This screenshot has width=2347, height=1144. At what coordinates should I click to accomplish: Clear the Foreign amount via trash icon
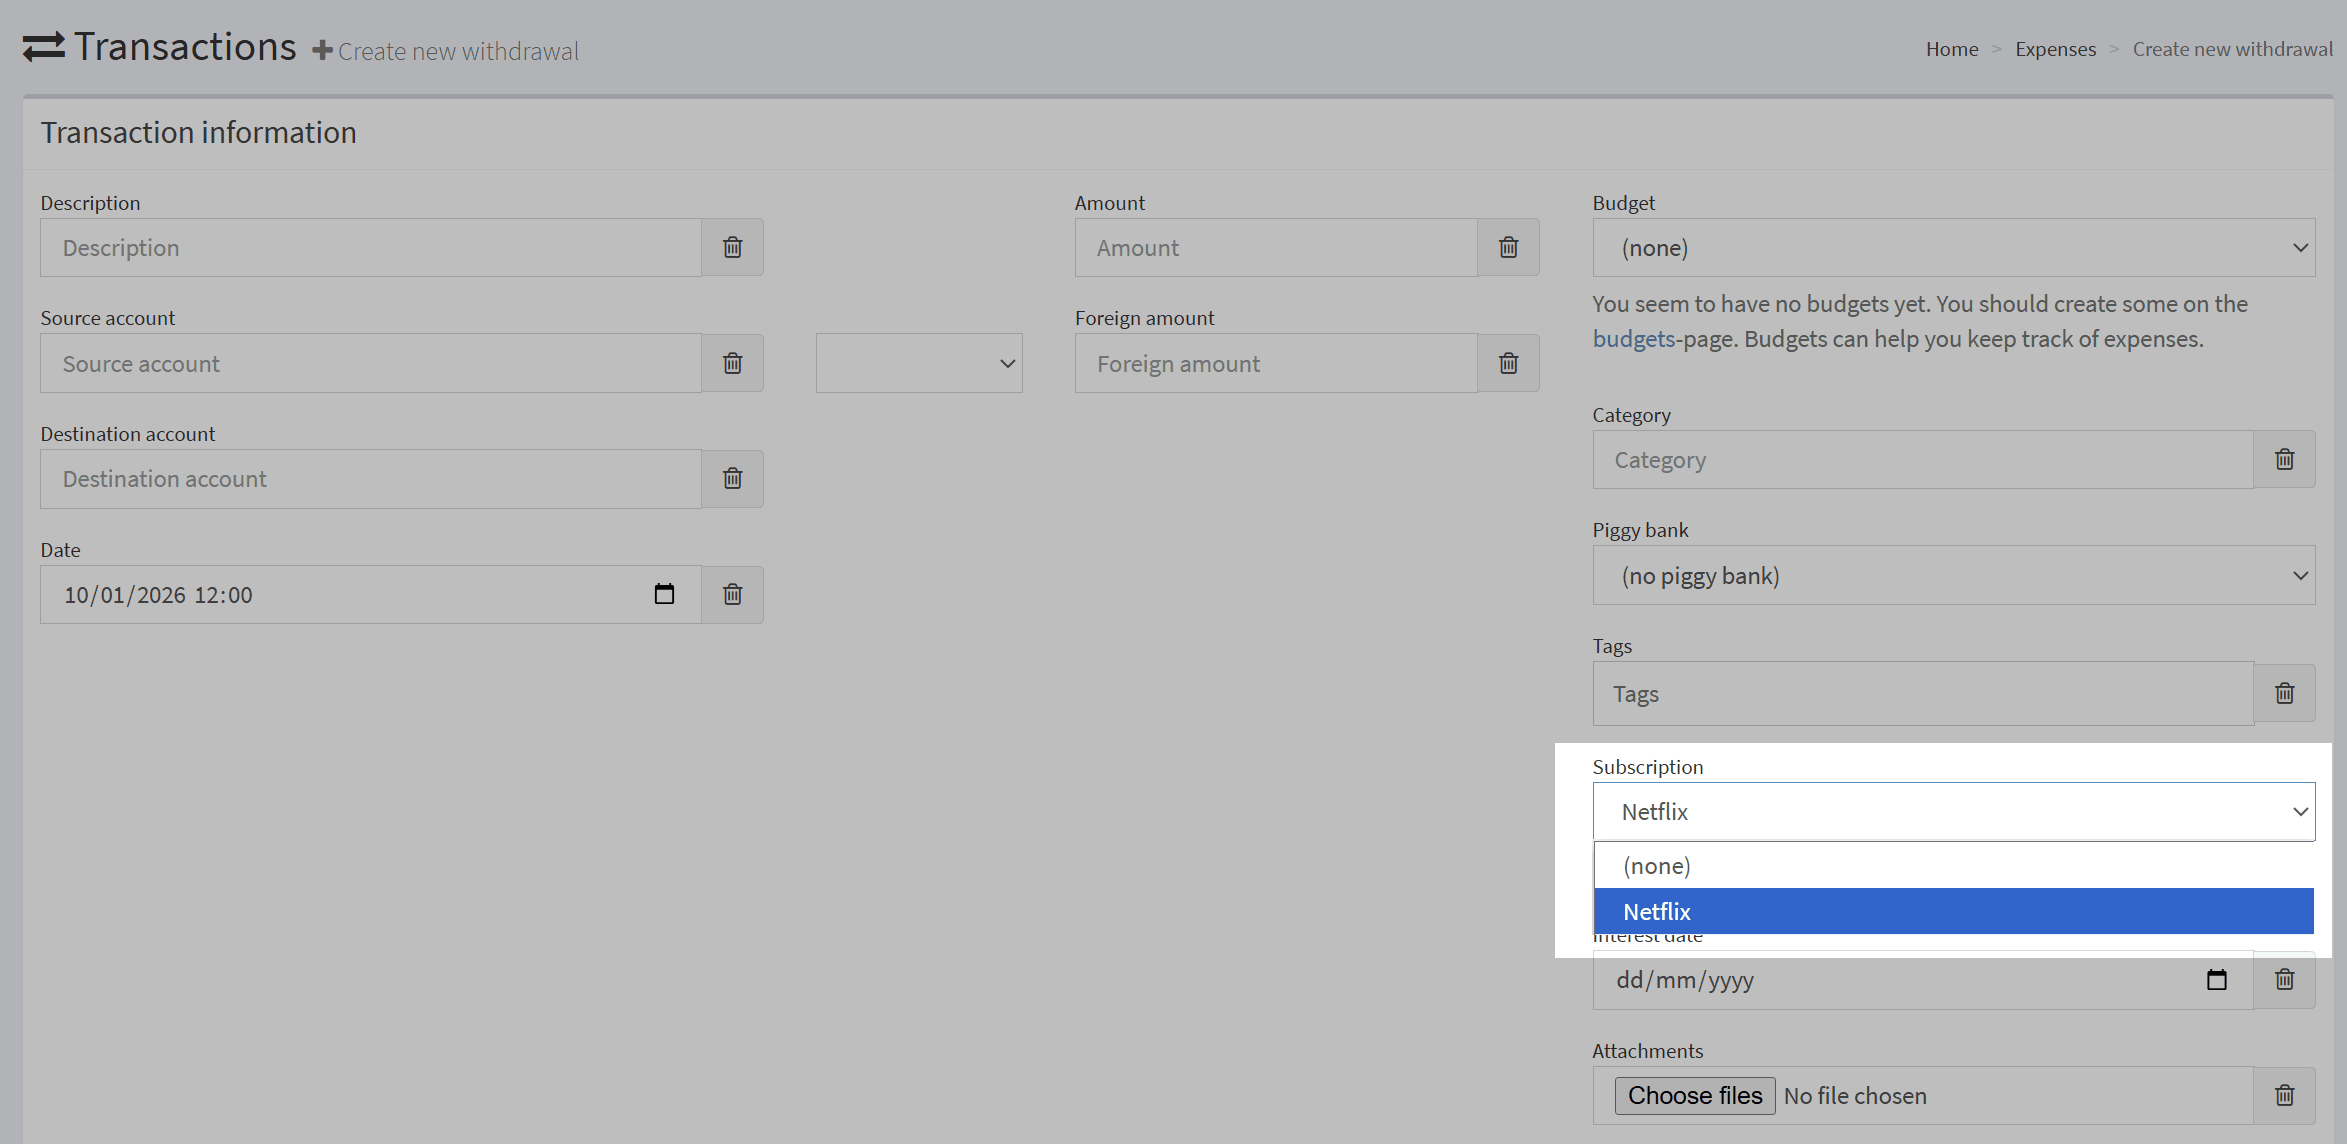(x=1508, y=363)
